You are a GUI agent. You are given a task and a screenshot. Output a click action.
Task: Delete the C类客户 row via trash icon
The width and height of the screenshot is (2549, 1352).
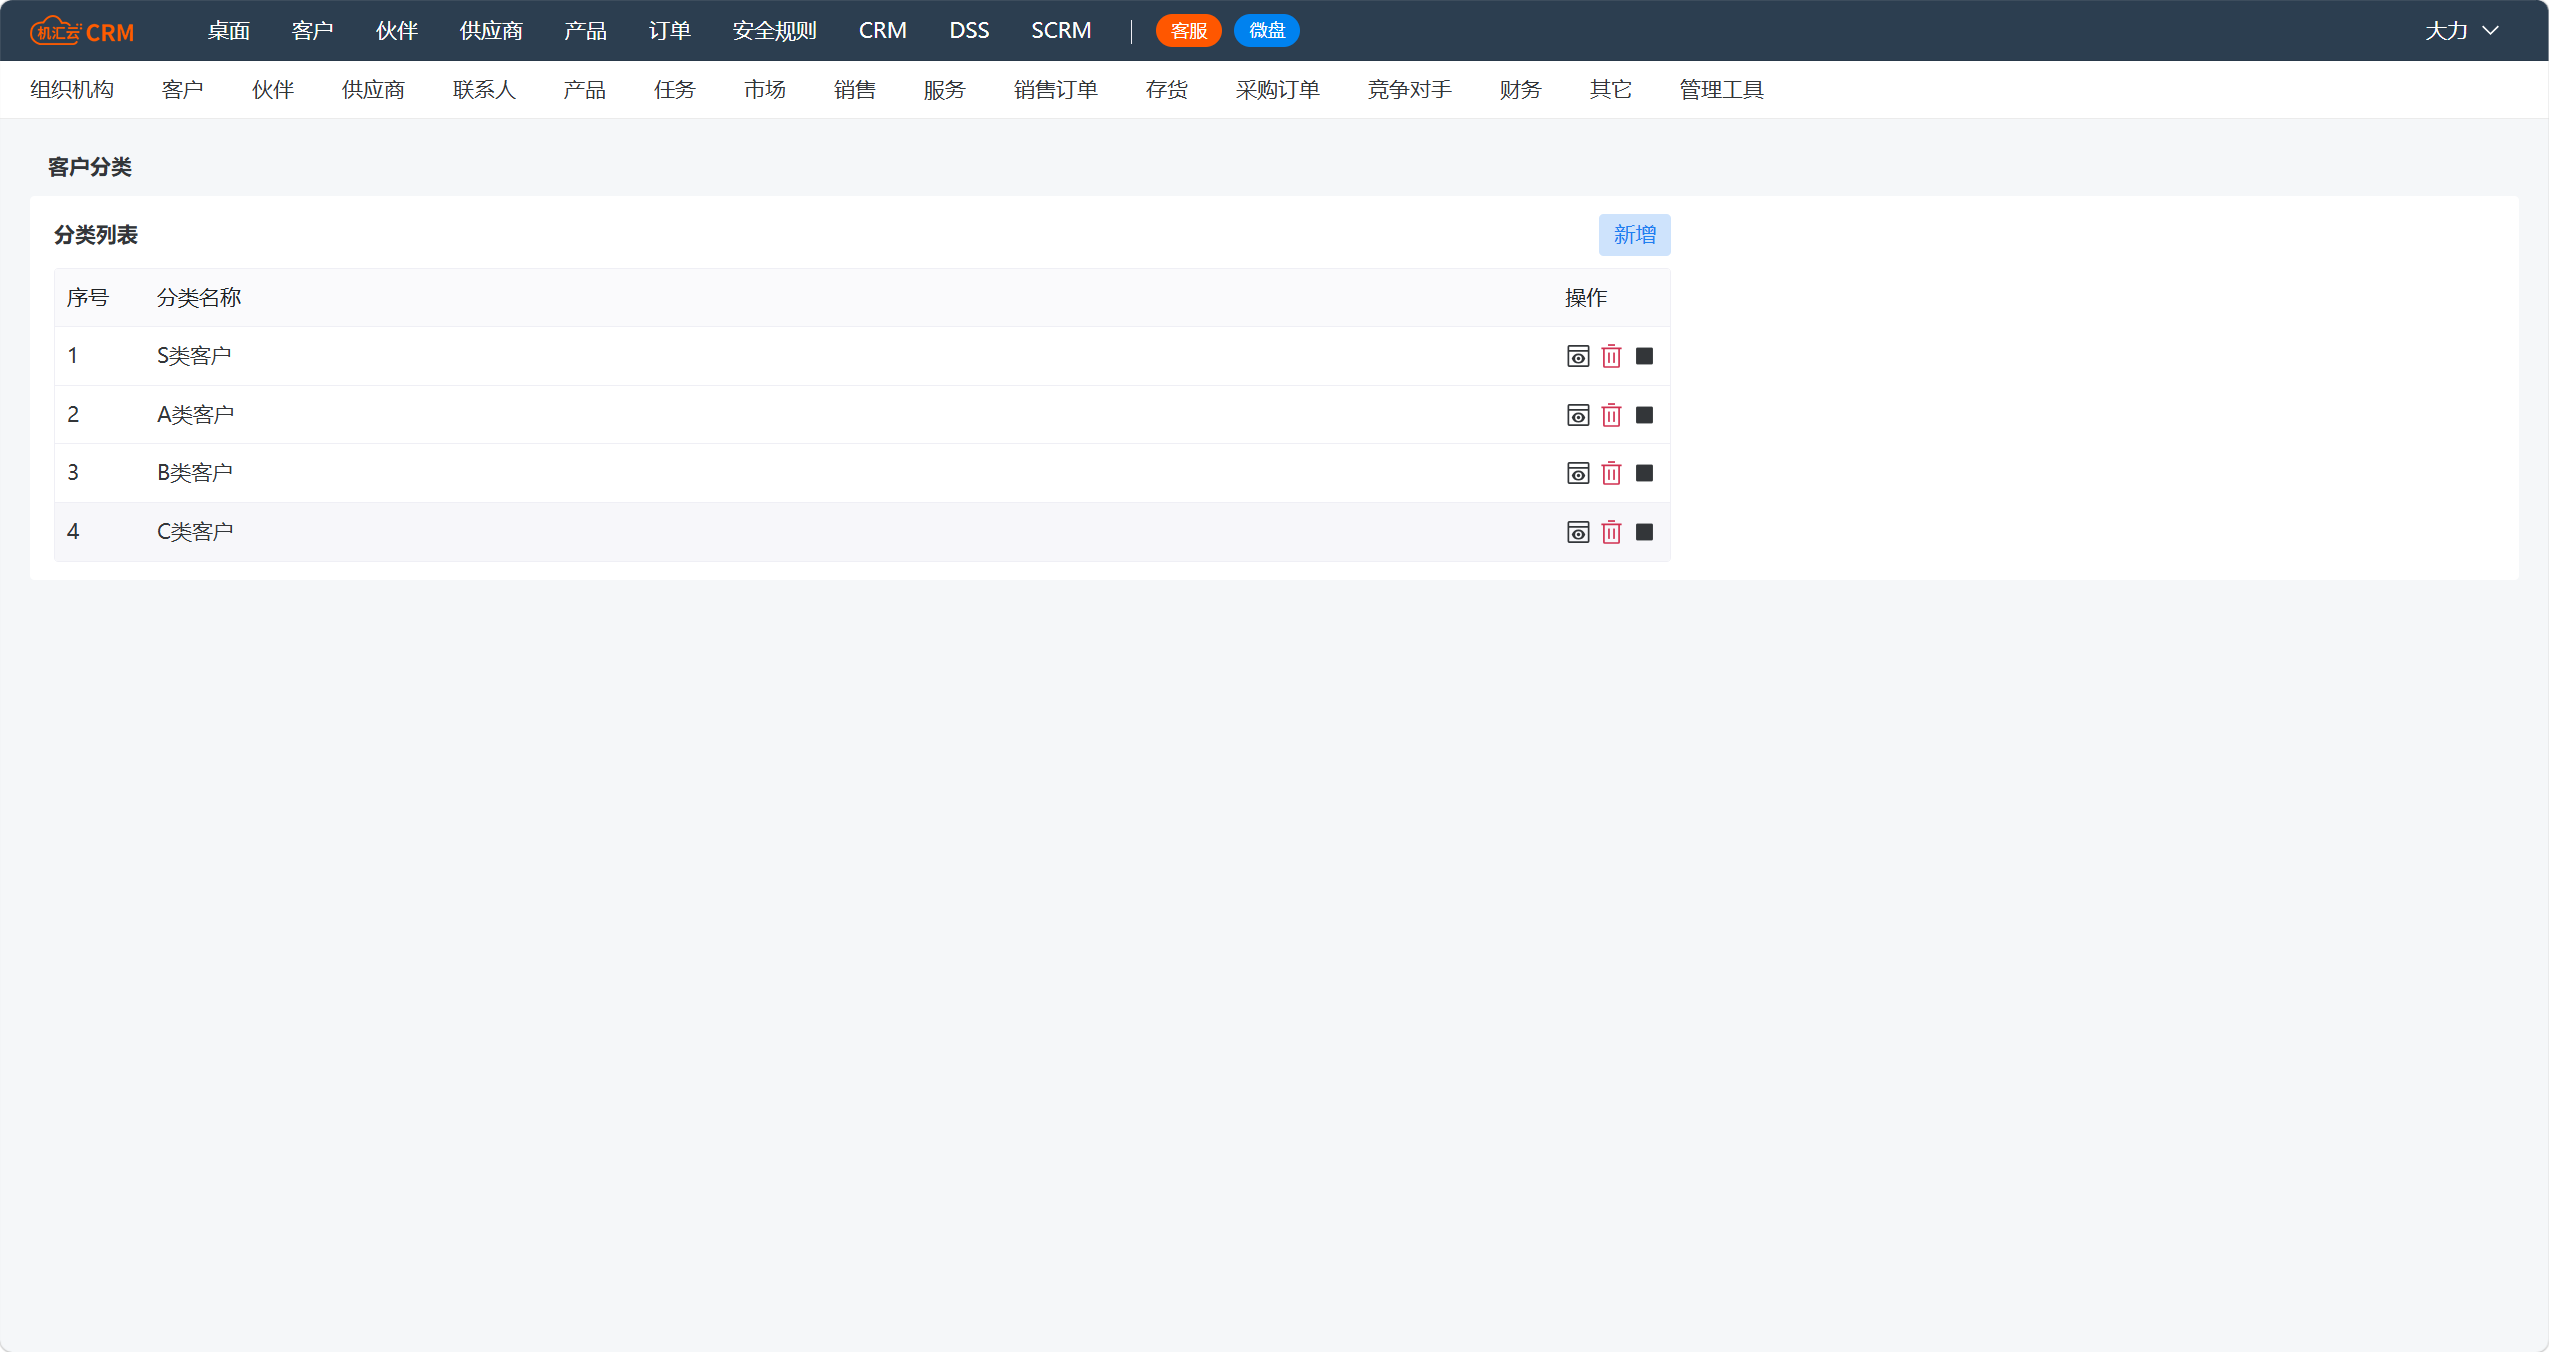click(x=1611, y=532)
